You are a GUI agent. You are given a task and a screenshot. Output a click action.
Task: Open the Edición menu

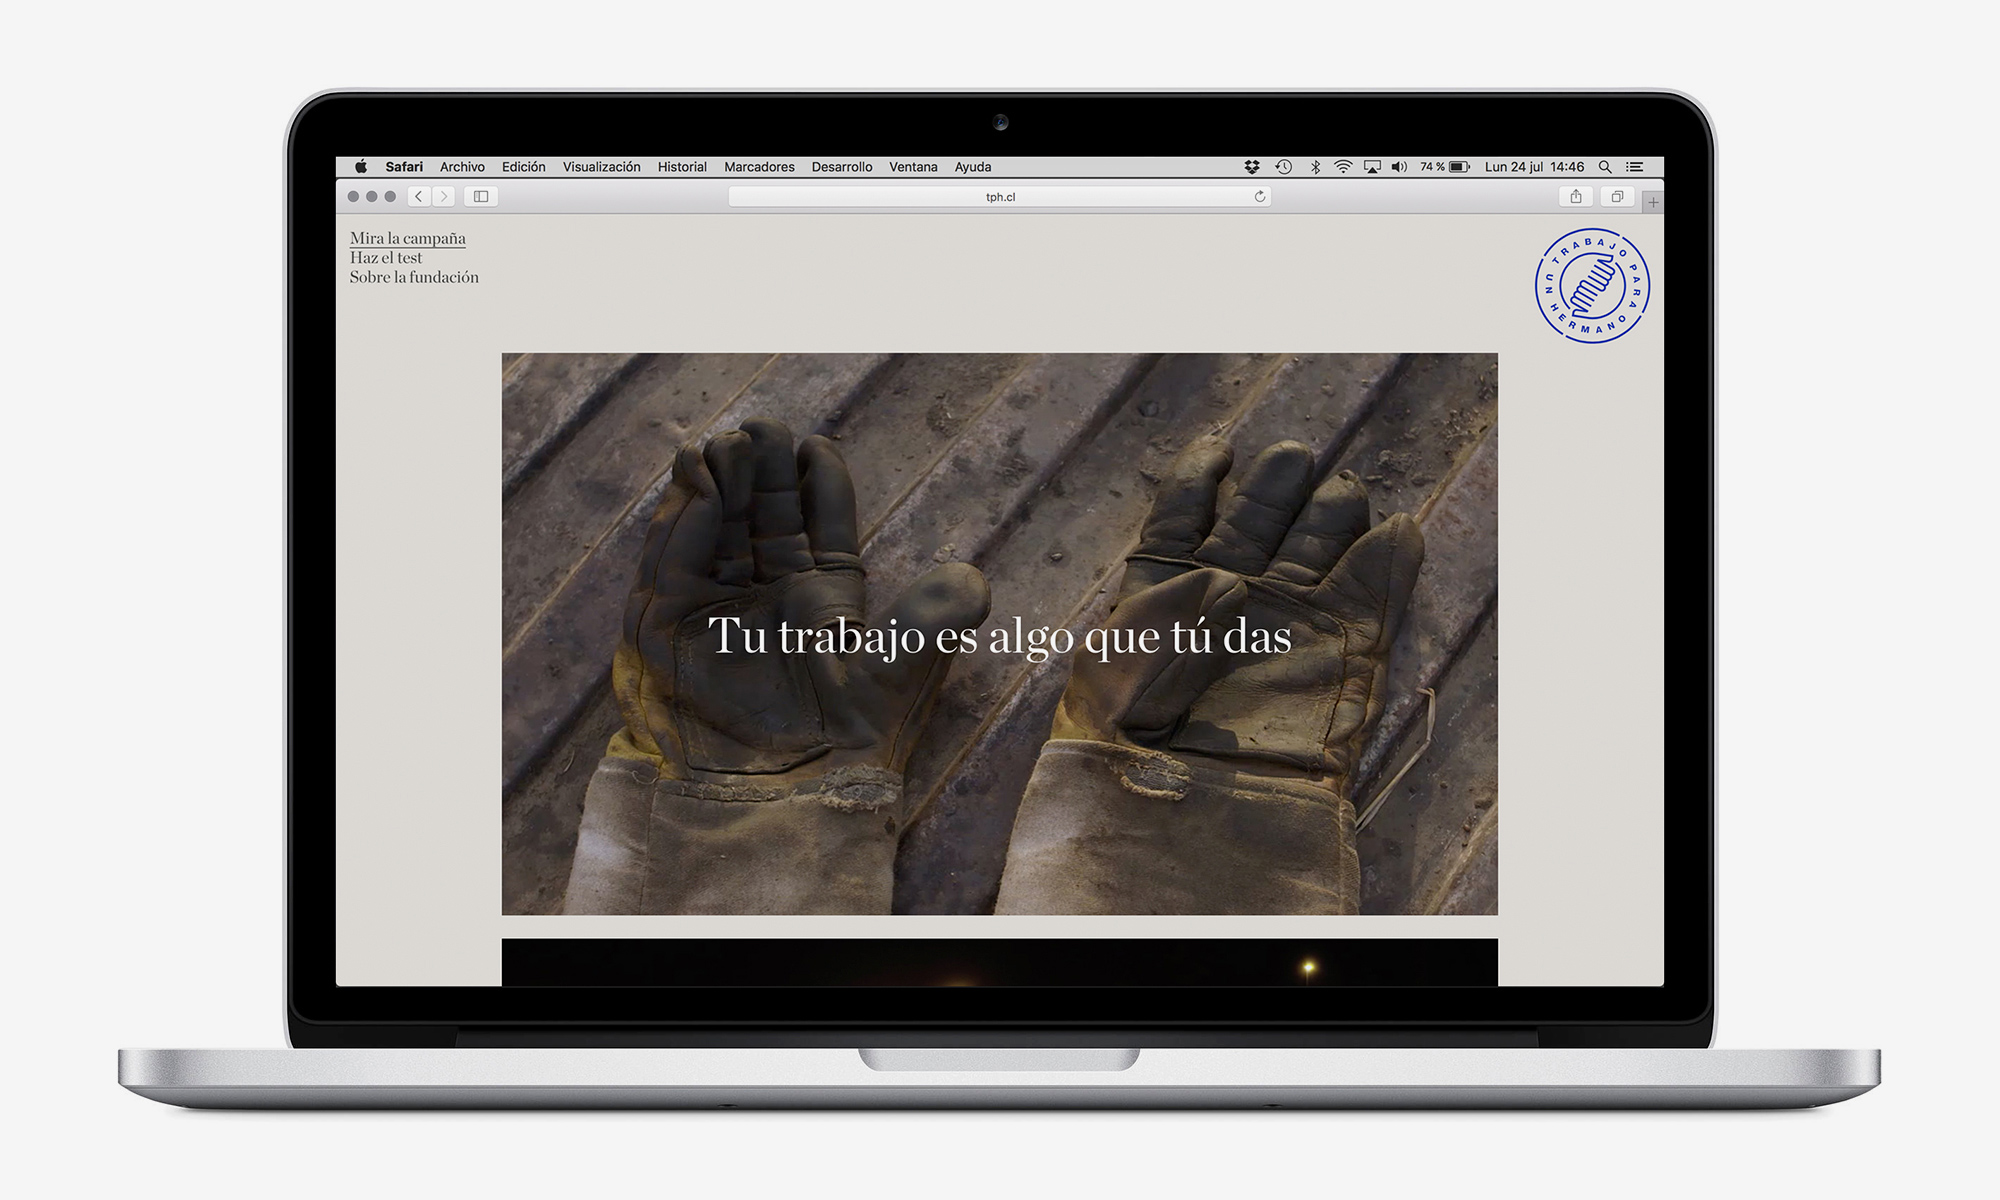(524, 167)
